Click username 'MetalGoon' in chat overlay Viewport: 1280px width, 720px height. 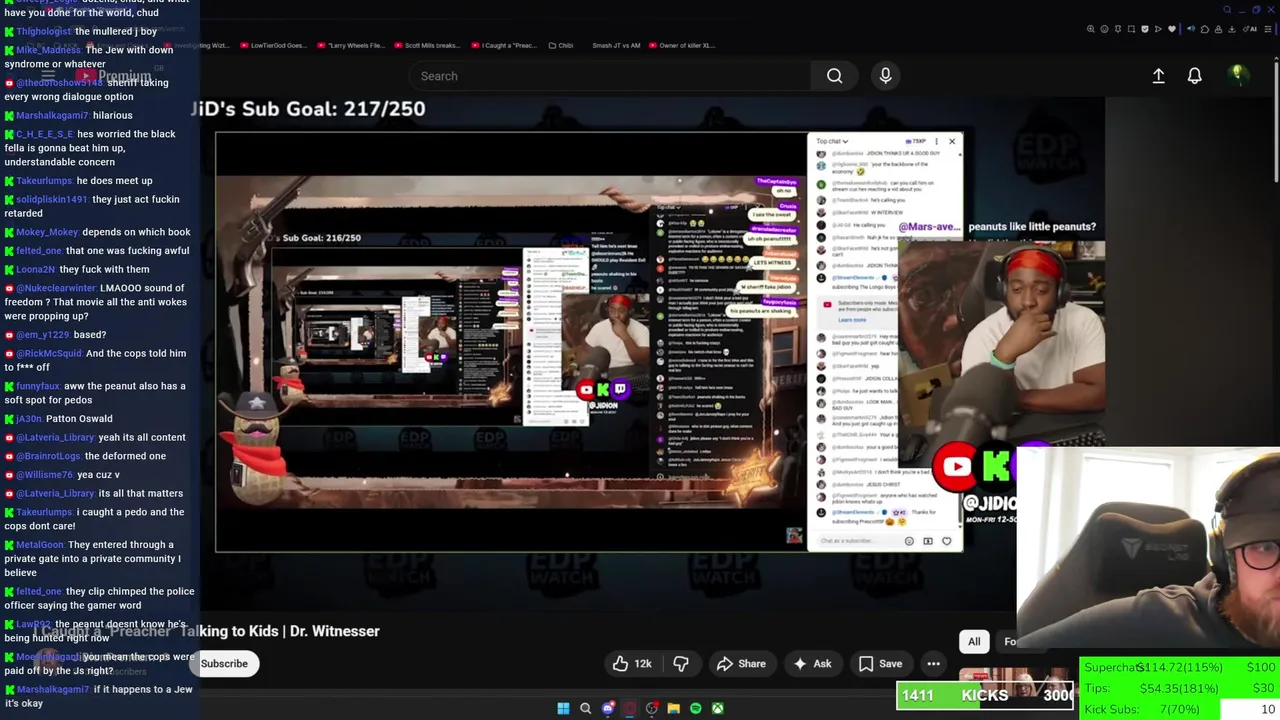click(40, 545)
